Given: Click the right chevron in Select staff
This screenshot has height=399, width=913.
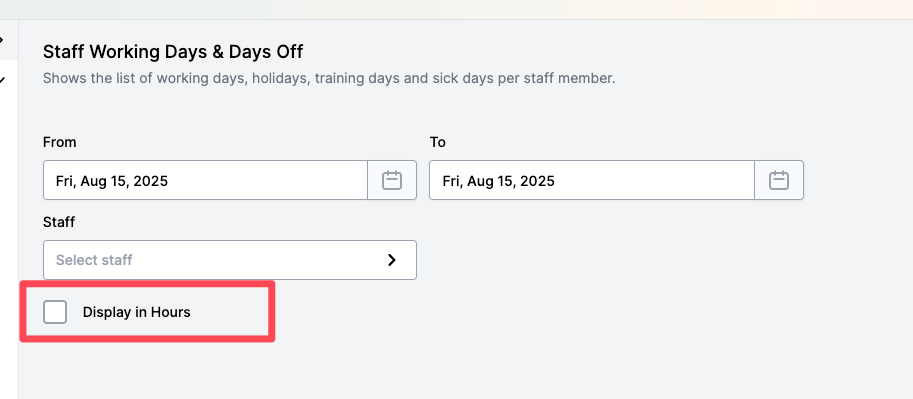Looking at the screenshot, I should point(392,260).
